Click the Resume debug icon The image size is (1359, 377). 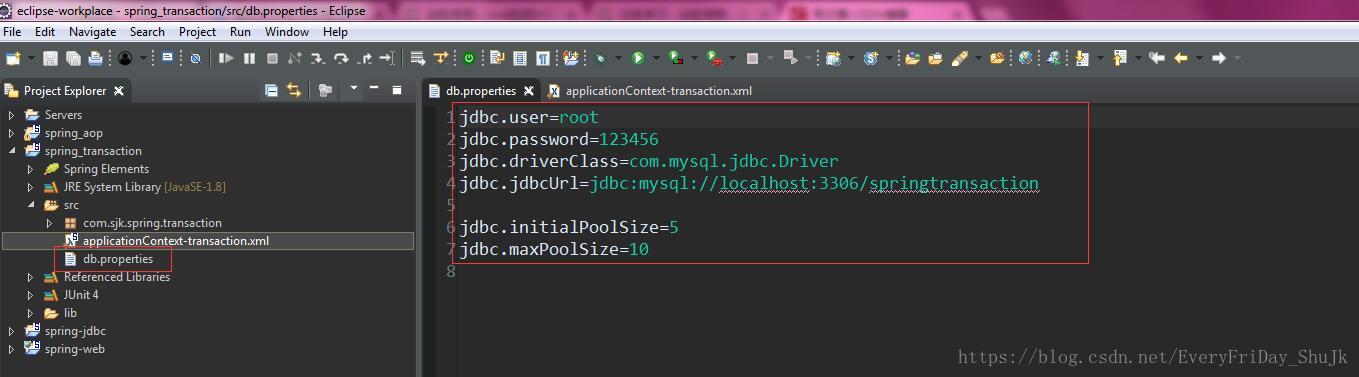coord(226,58)
